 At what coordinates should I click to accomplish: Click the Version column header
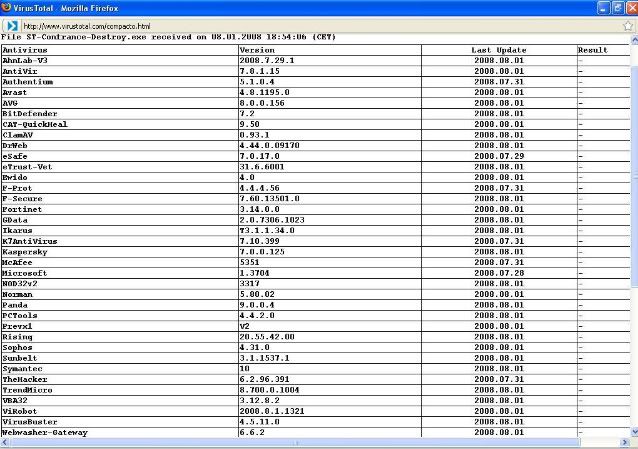(x=257, y=50)
